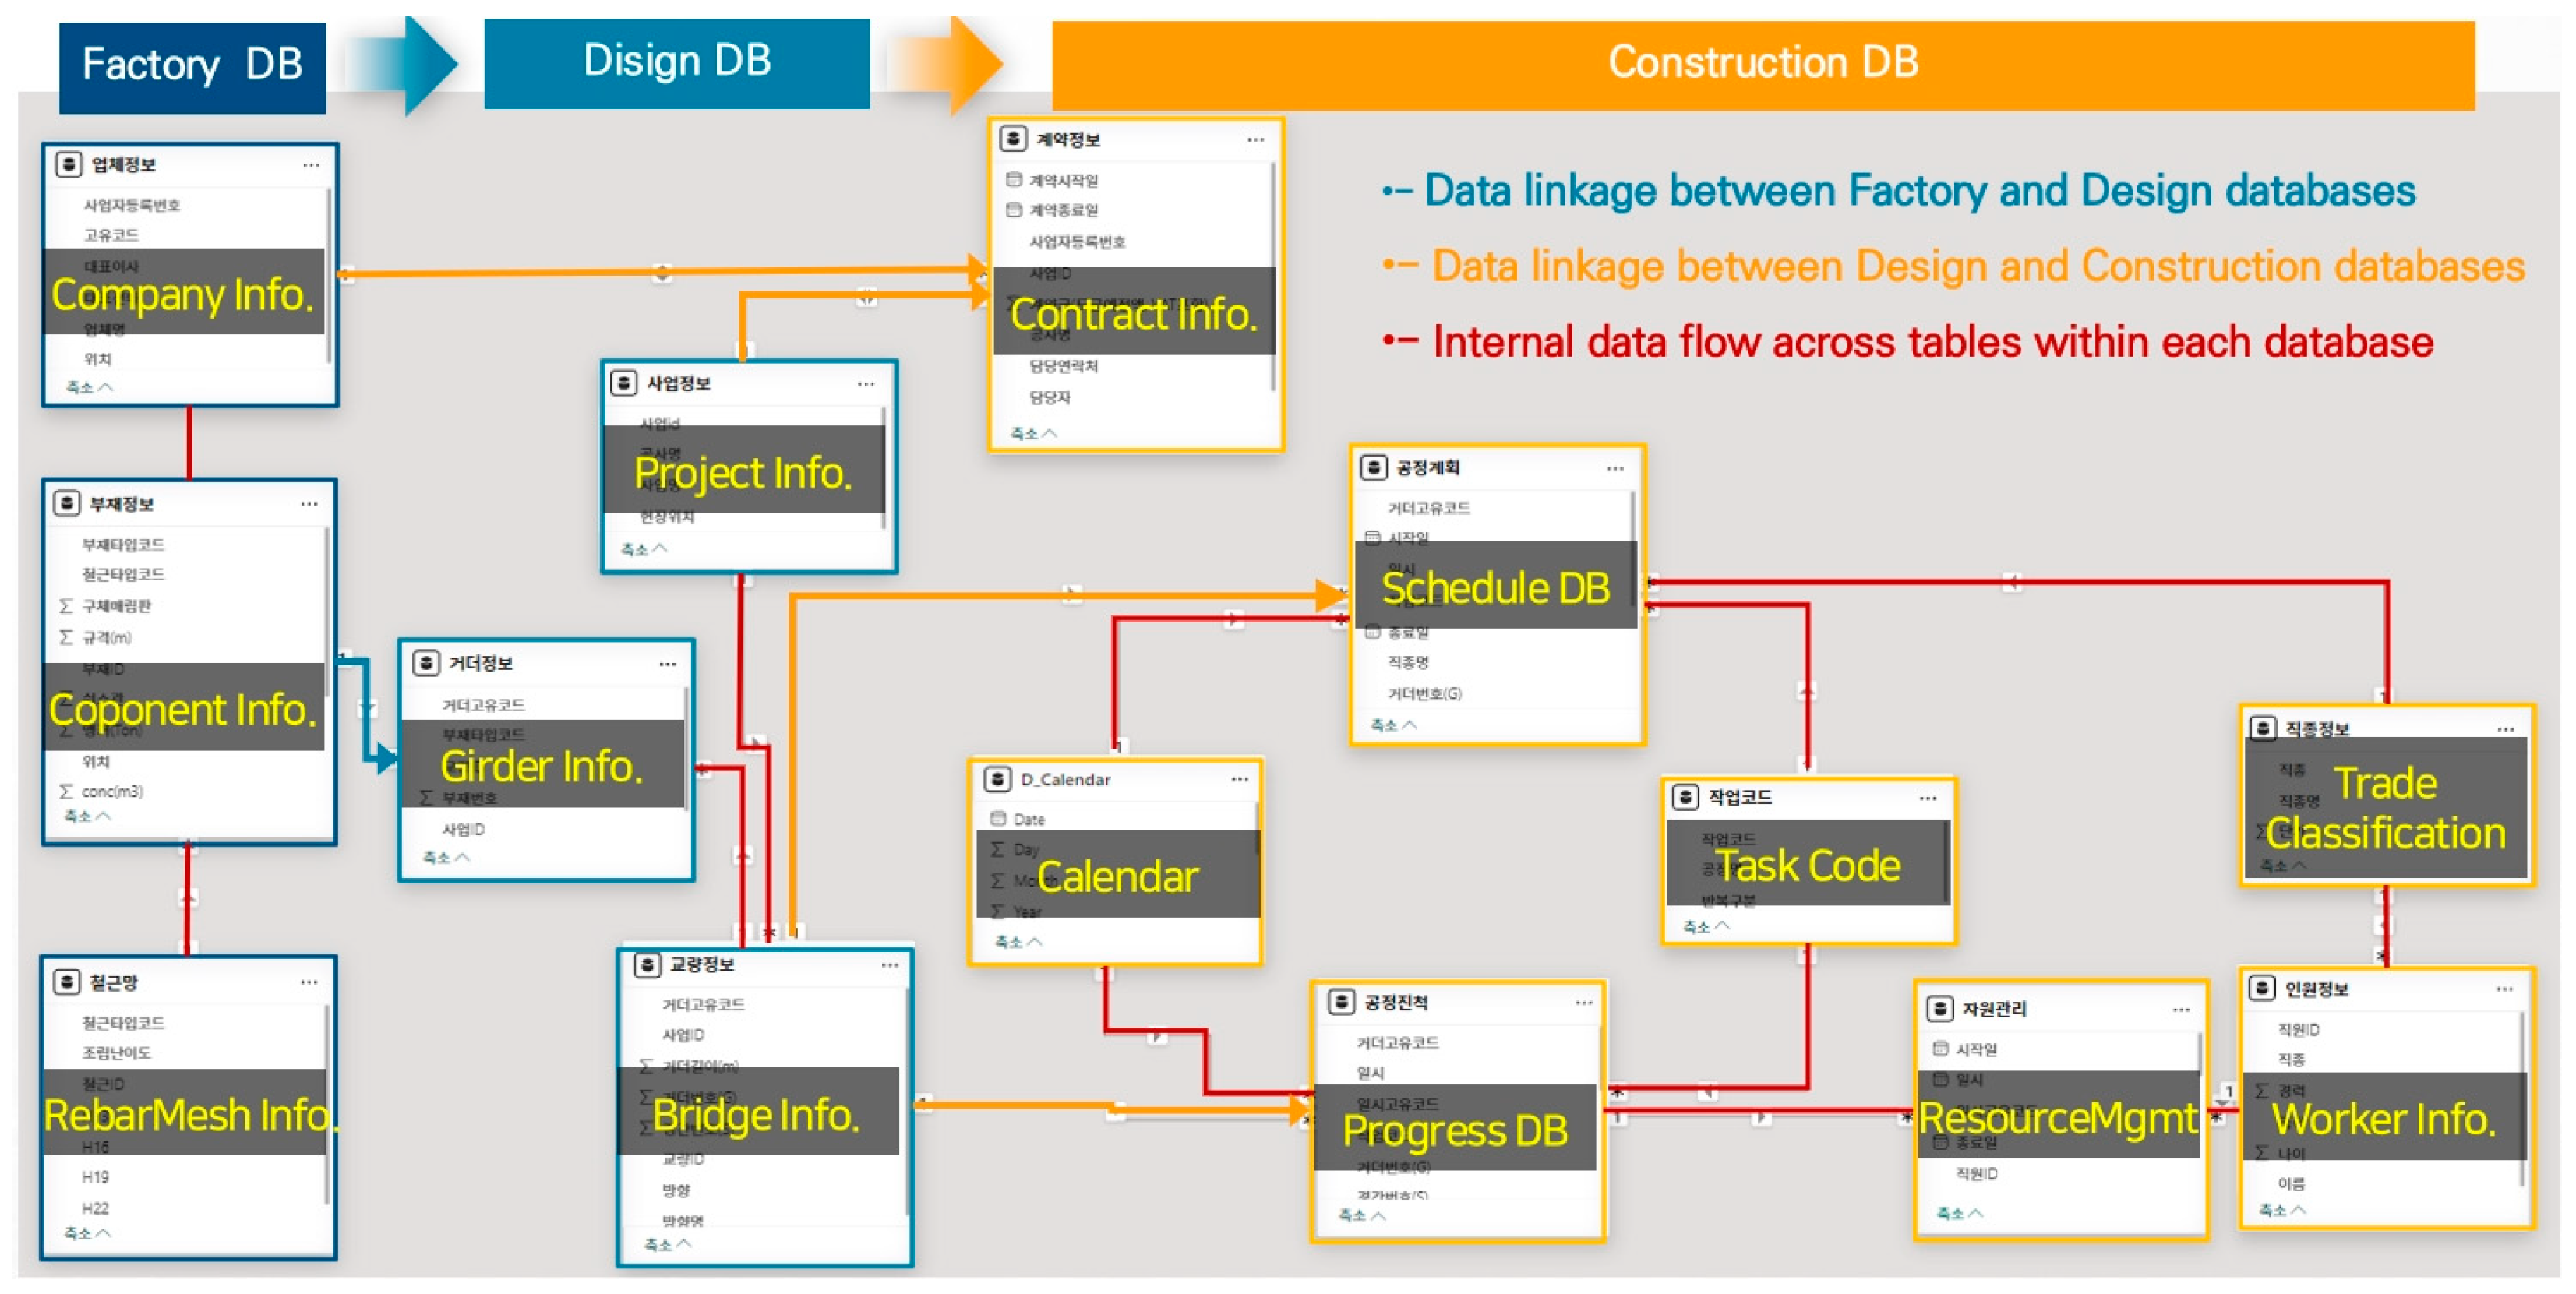This screenshot has height=1294, width=2576.
Task: Click the Construction DB orange header
Action: 1762,63
